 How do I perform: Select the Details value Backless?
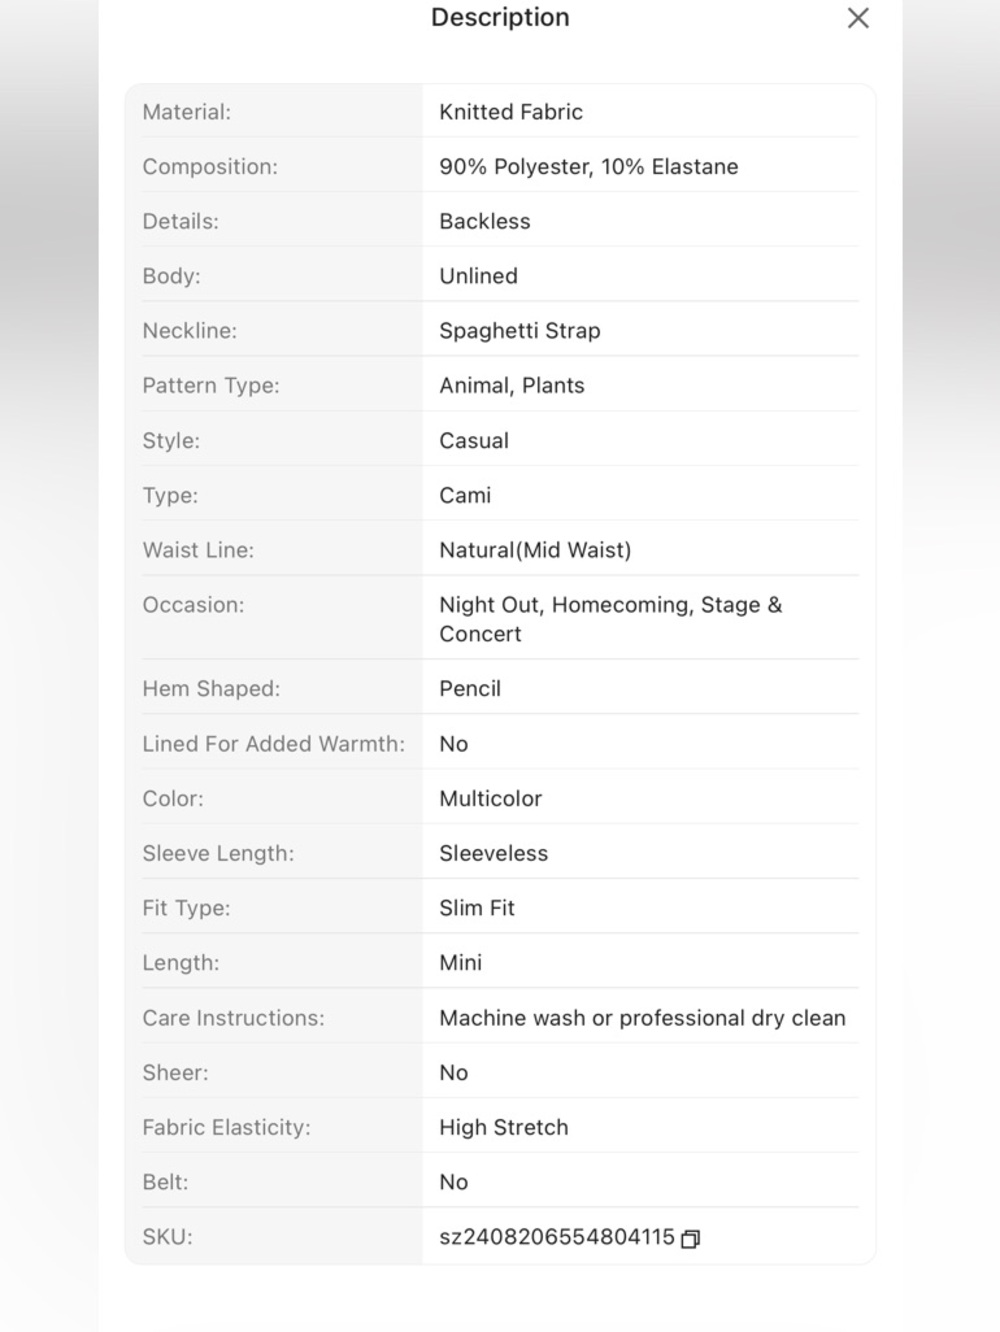485,221
